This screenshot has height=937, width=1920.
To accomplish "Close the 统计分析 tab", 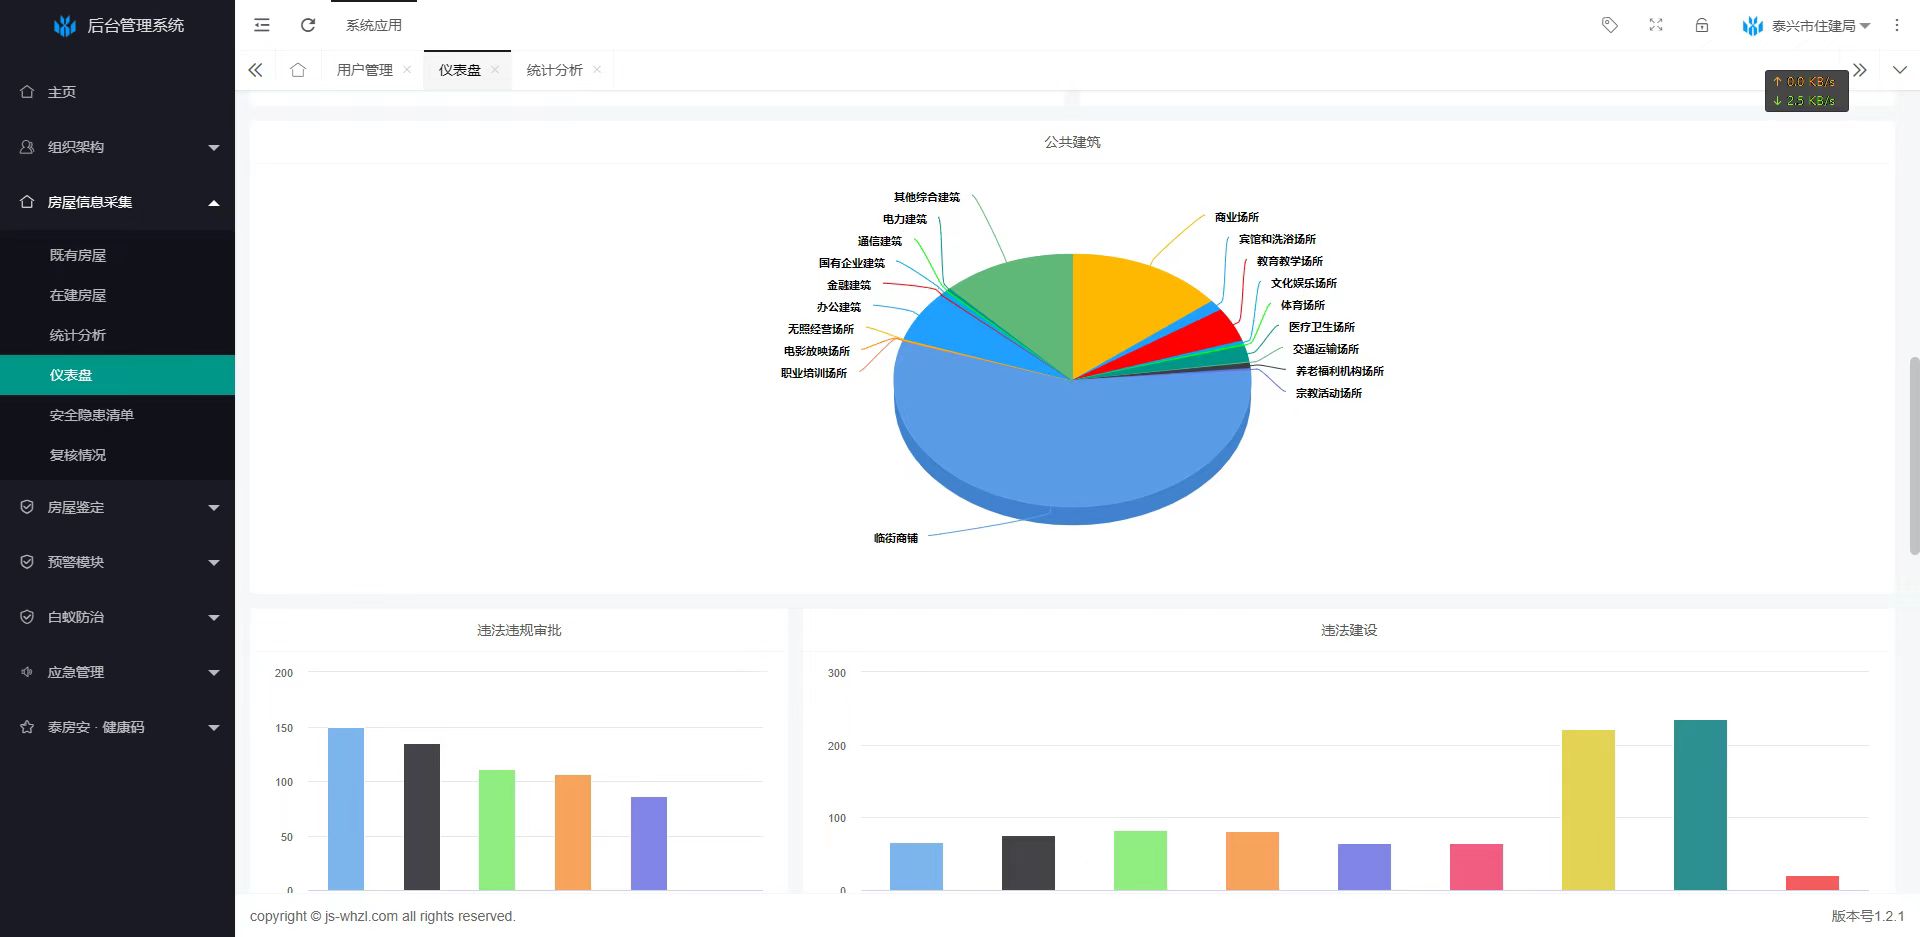I will tap(597, 70).
